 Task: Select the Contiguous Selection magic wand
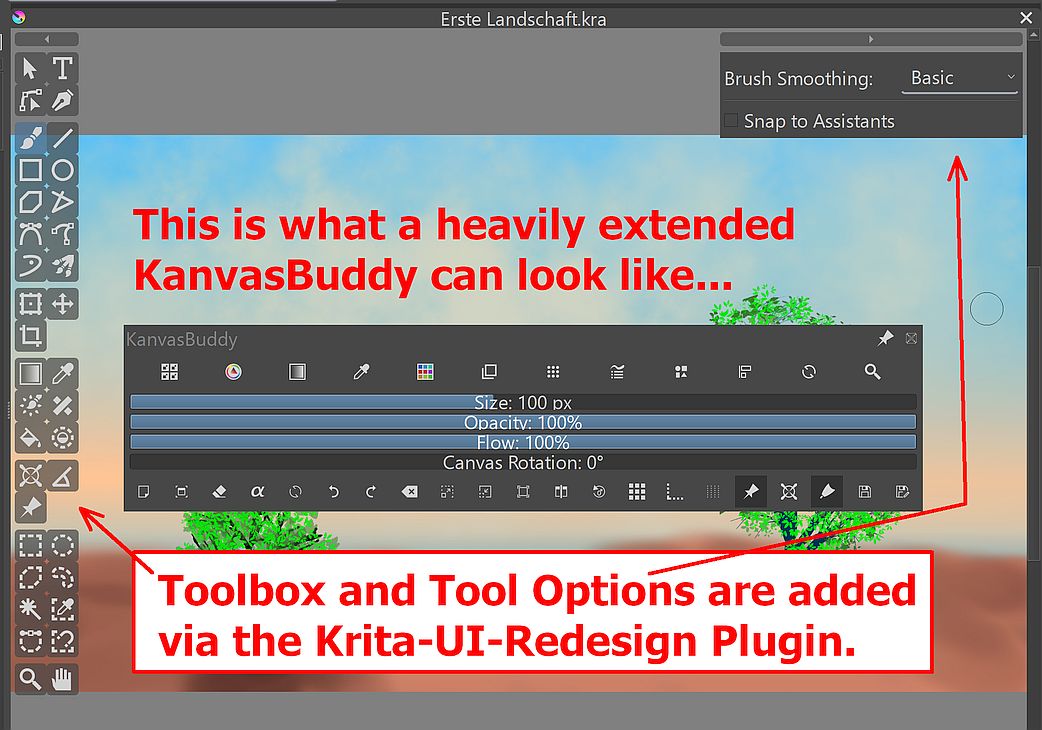click(31, 609)
